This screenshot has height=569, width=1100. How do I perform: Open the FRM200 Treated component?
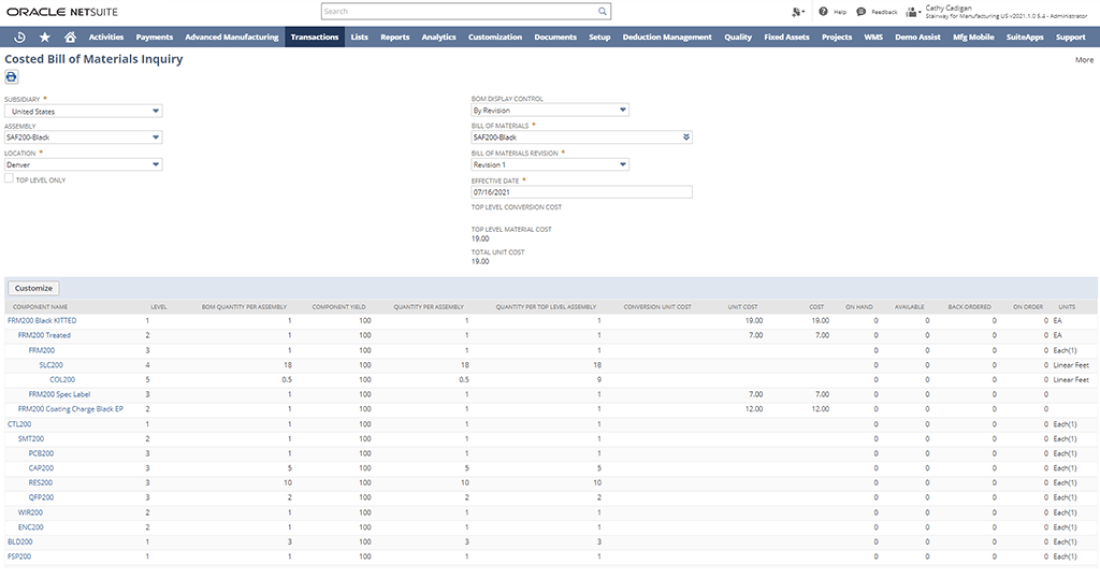click(x=44, y=335)
